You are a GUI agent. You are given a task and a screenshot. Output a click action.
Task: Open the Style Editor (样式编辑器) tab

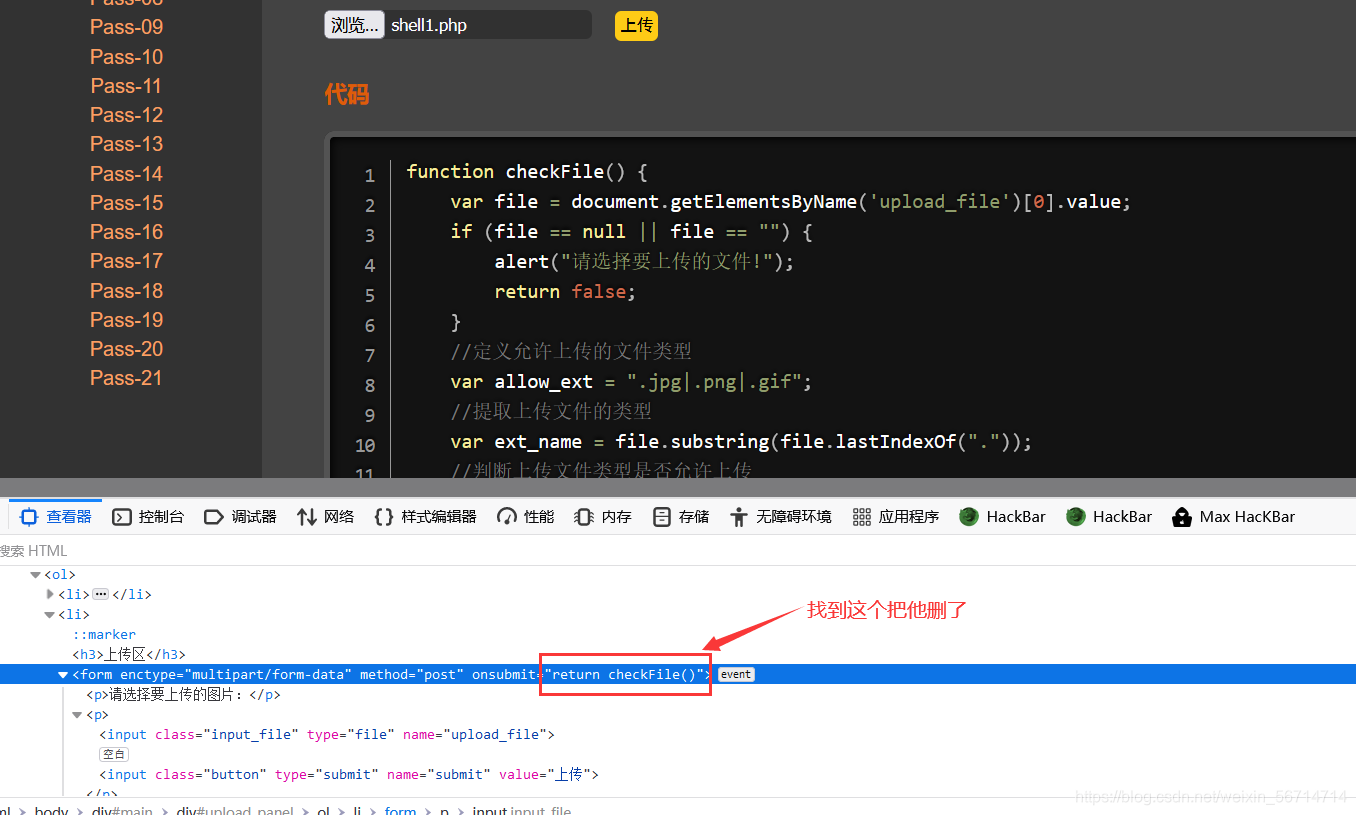click(425, 517)
